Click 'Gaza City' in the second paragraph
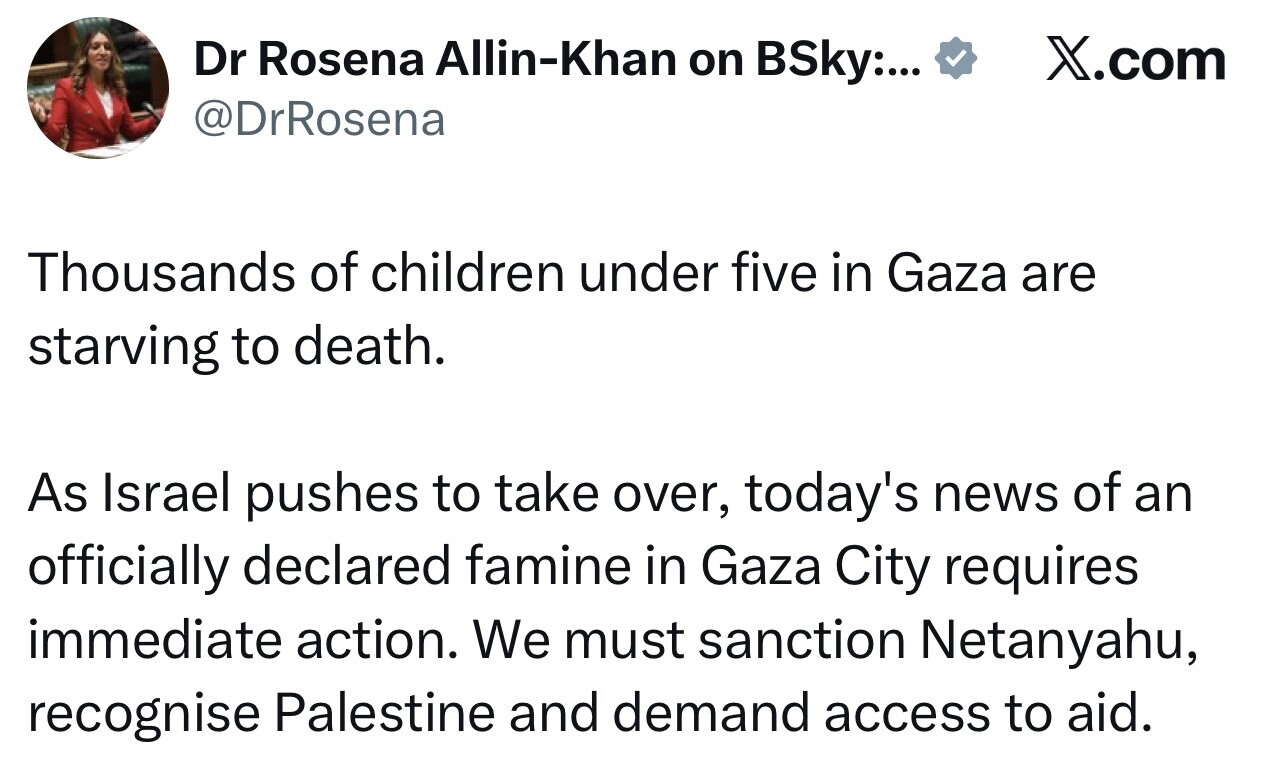The width and height of the screenshot is (1284, 774). point(819,567)
